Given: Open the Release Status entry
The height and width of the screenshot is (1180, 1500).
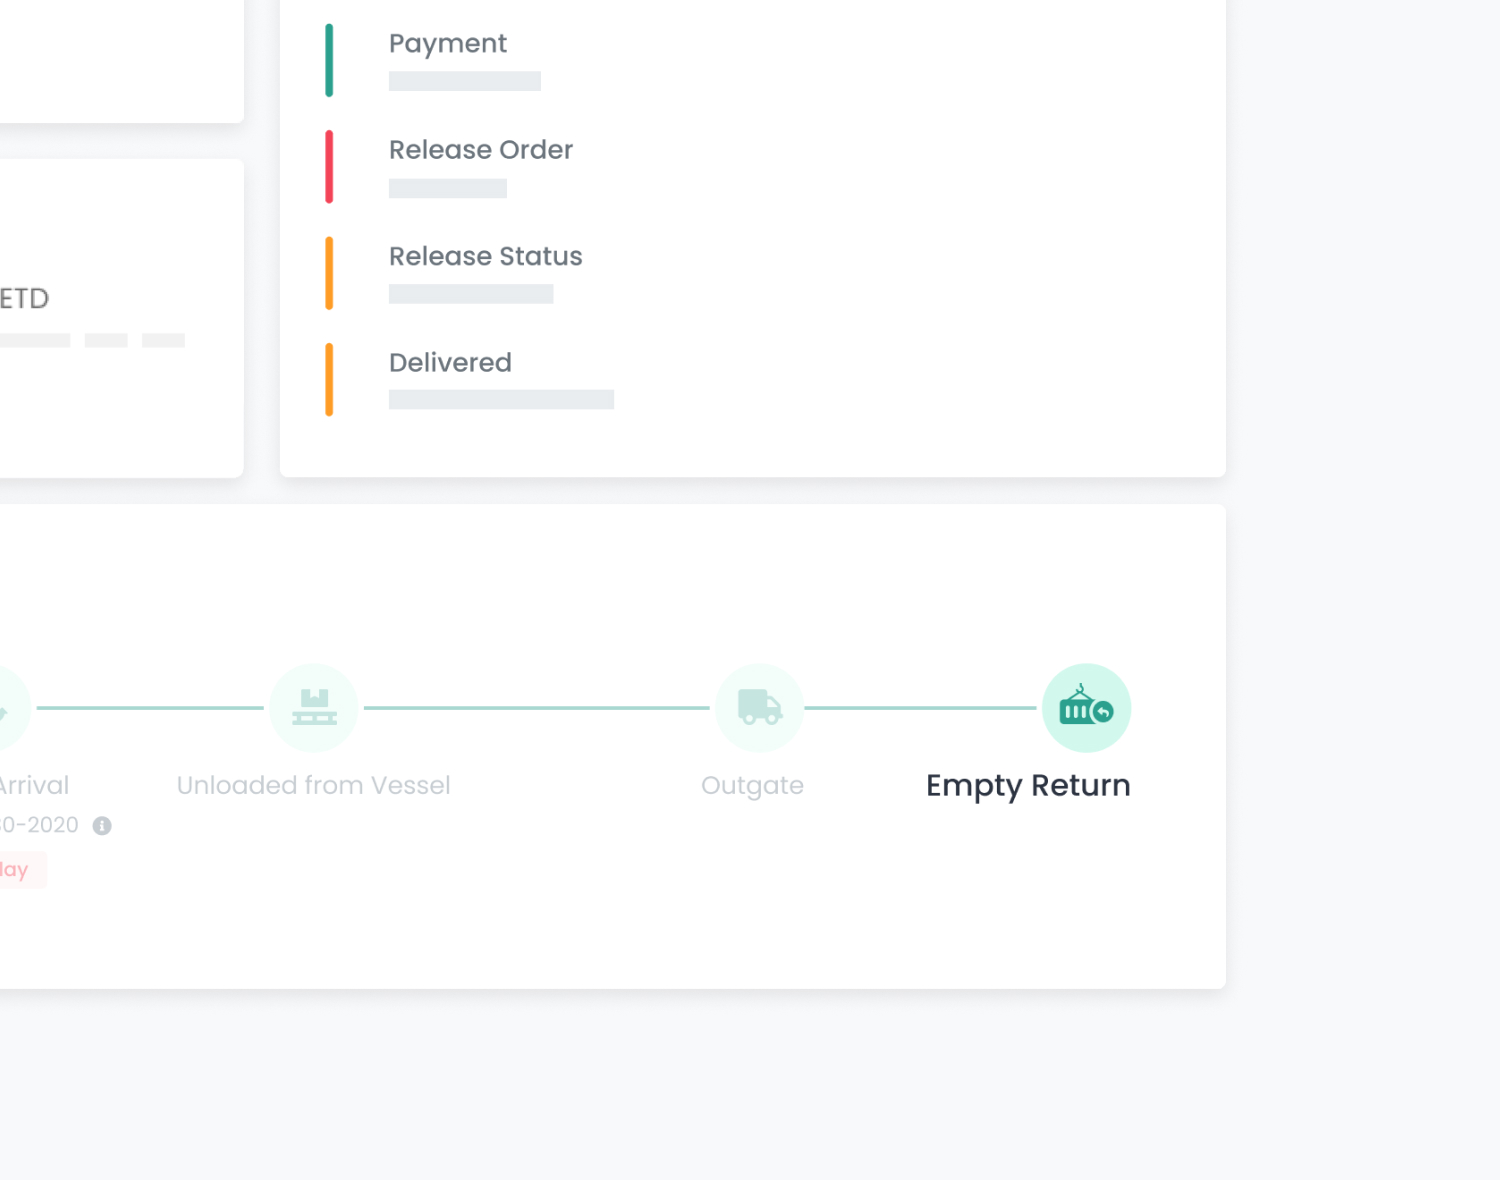Looking at the screenshot, I should coord(485,257).
